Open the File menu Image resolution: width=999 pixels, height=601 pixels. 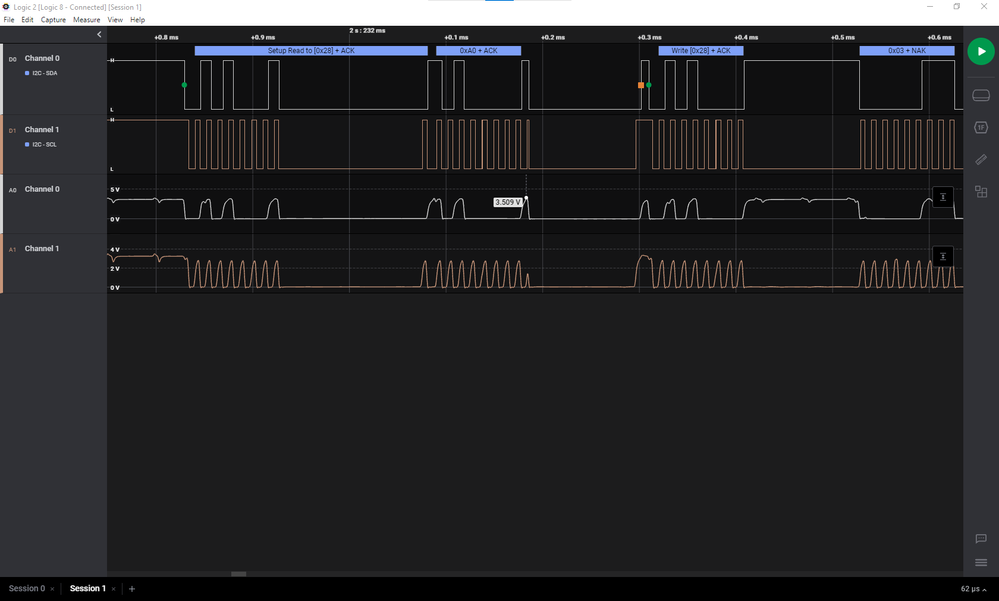[x=9, y=20]
